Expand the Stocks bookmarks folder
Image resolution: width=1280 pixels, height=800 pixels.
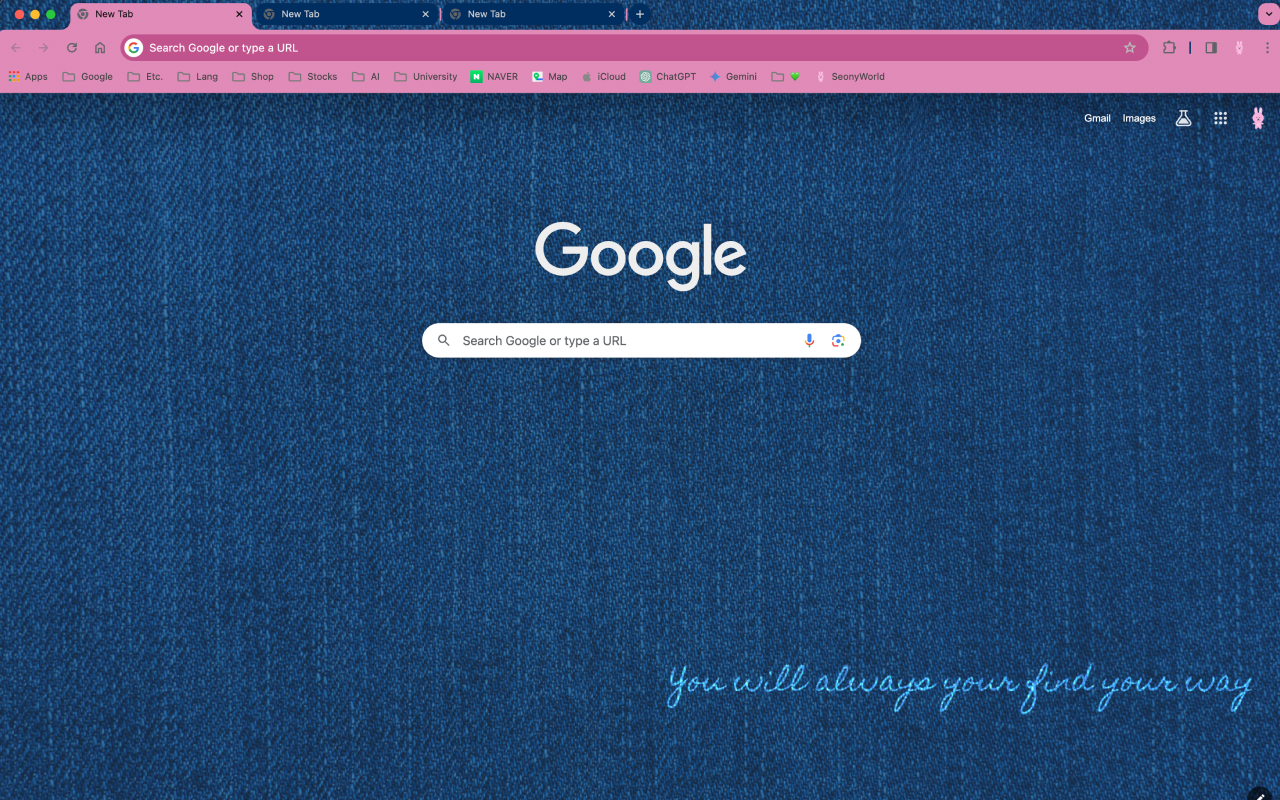313,76
